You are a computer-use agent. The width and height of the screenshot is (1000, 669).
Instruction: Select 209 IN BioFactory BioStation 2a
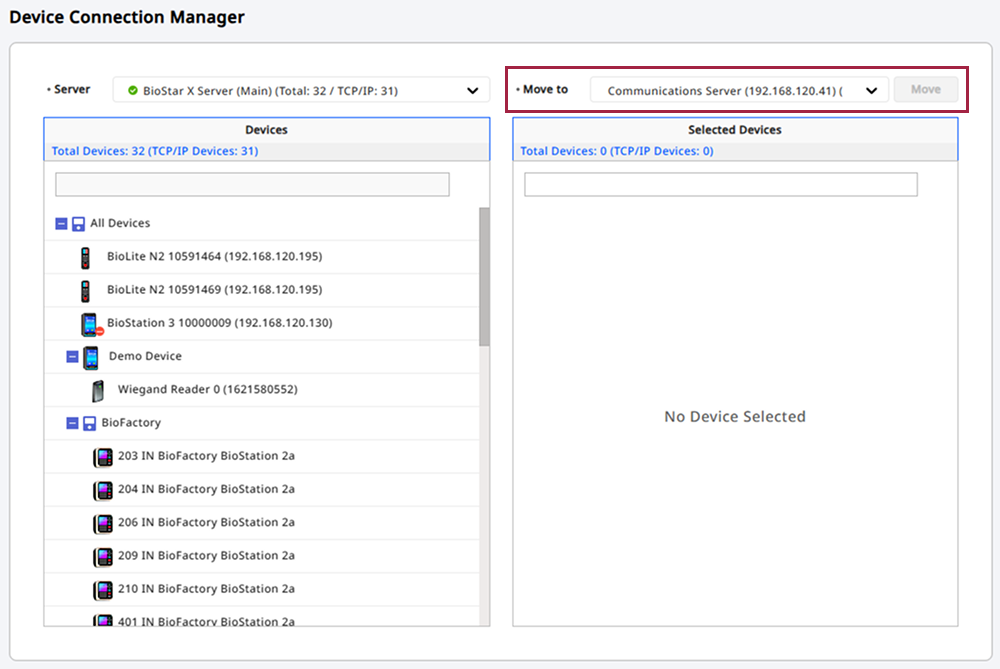[x=206, y=555]
